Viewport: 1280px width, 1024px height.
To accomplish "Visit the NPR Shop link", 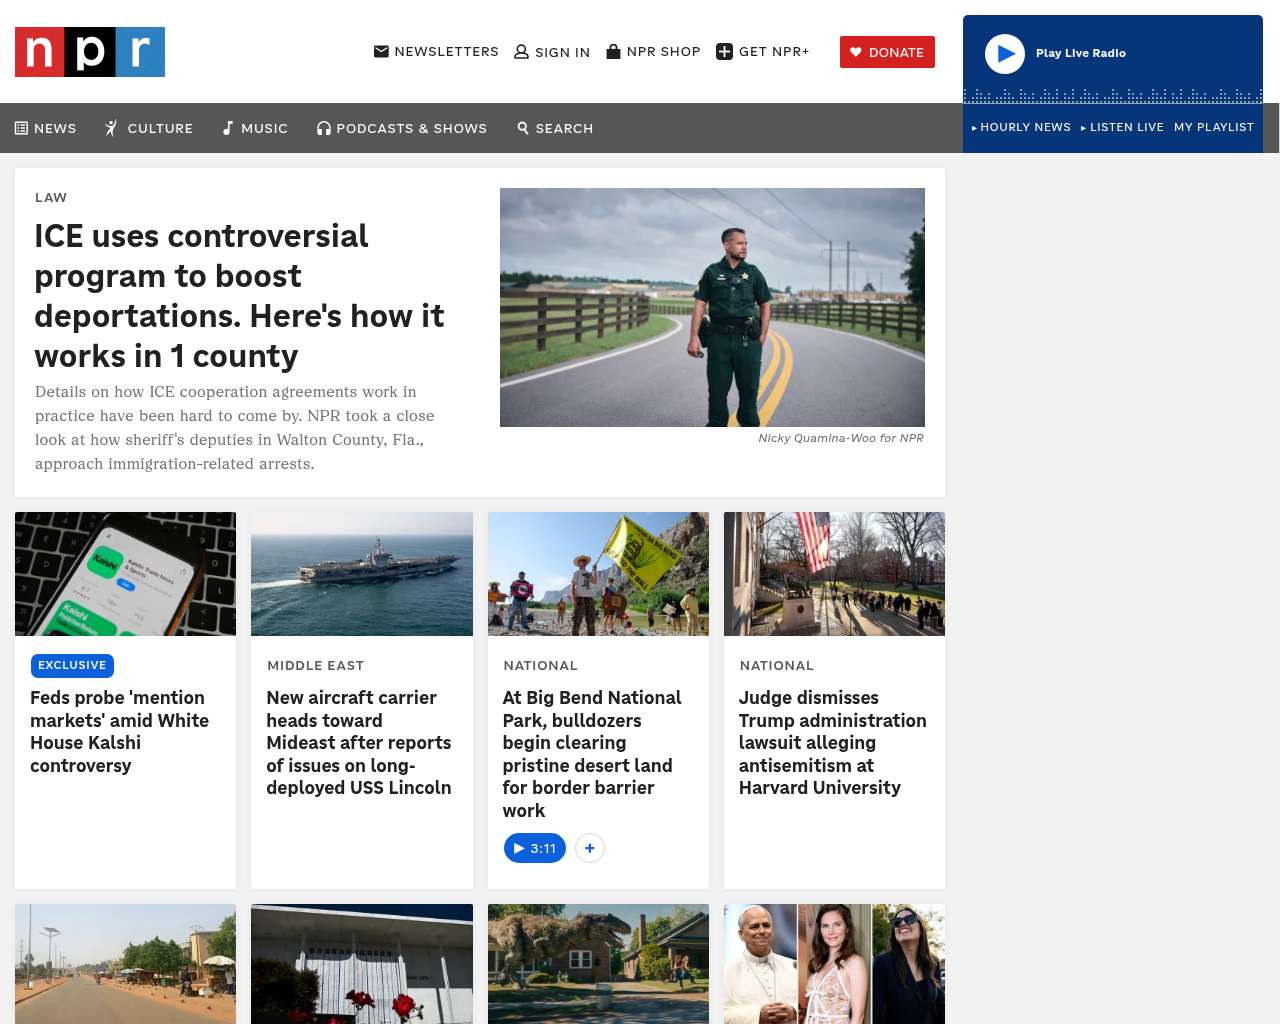I will (x=653, y=51).
